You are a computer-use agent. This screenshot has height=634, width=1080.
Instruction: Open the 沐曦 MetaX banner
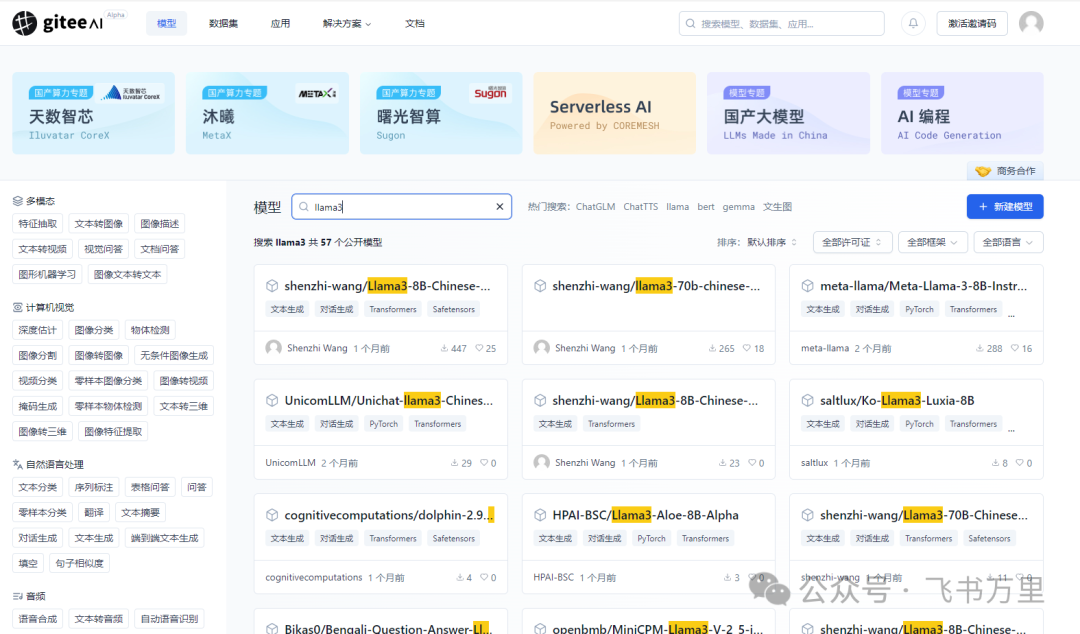tap(267, 113)
